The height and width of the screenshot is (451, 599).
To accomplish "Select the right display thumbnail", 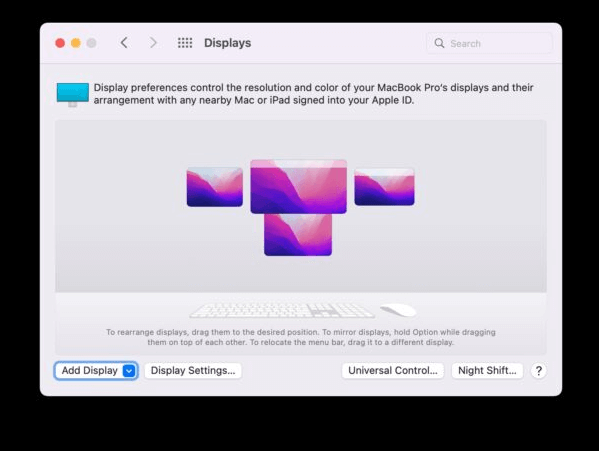I will 384,187.
